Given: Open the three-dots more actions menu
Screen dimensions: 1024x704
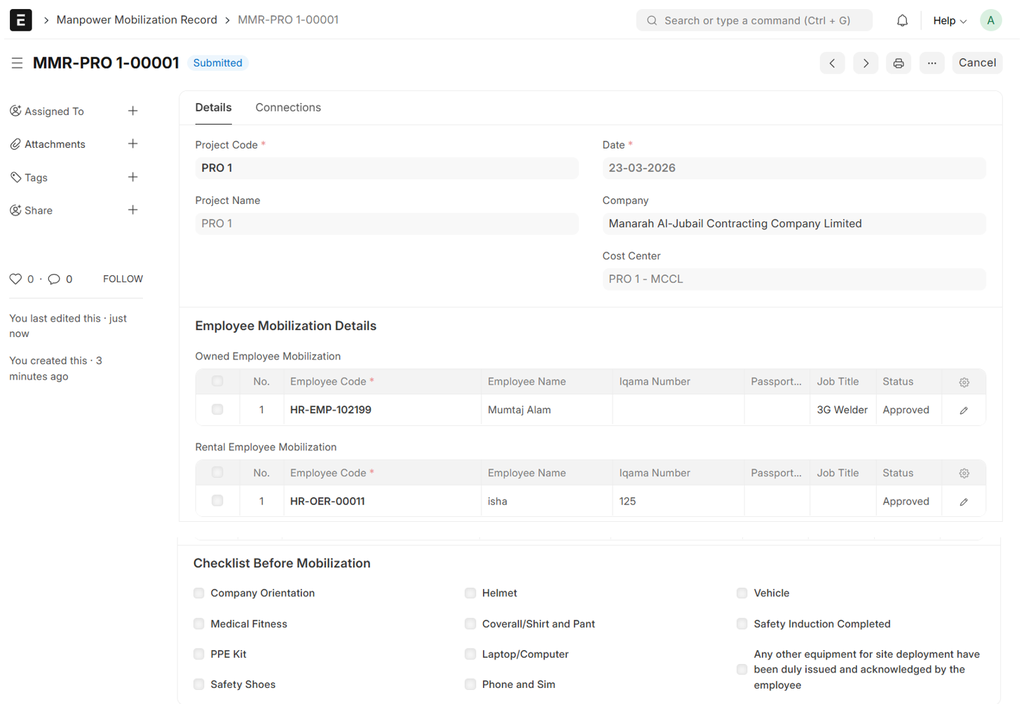Looking at the screenshot, I should [x=931, y=63].
